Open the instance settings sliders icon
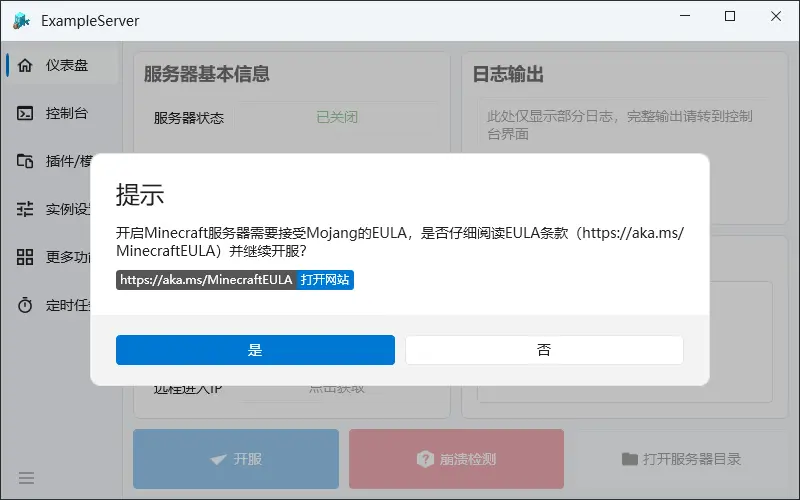The width and height of the screenshot is (800, 500). pyautogui.click(x=25, y=209)
